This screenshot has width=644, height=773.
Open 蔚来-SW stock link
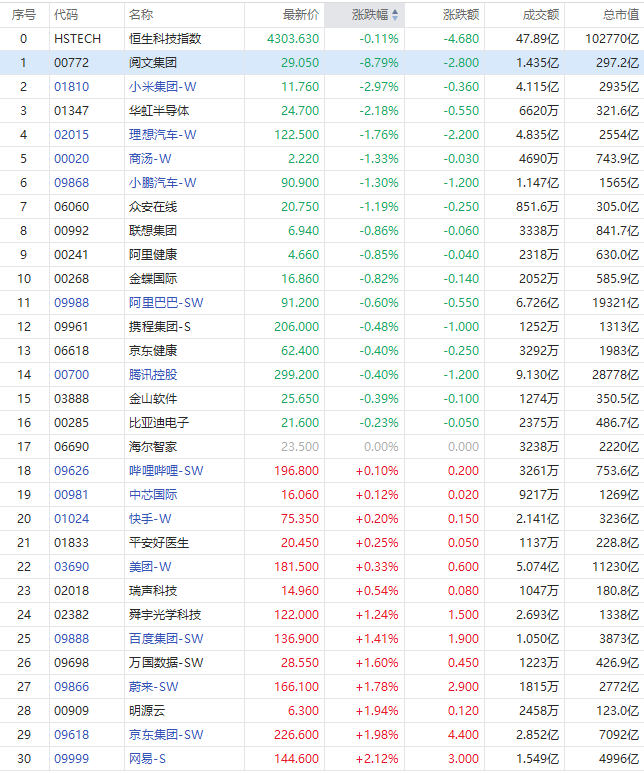coord(154,687)
